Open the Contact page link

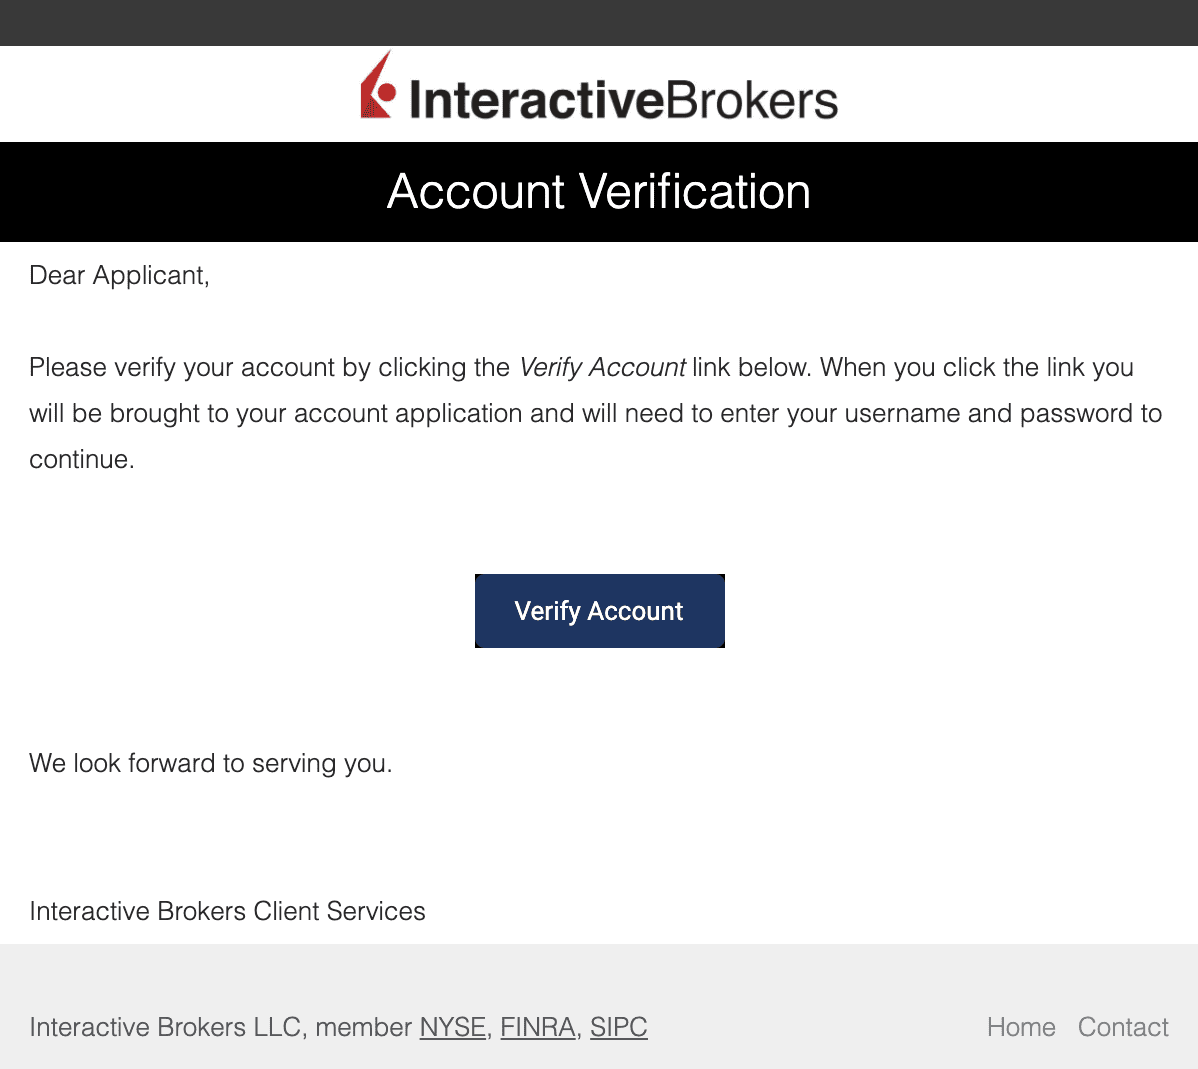1123,1027
